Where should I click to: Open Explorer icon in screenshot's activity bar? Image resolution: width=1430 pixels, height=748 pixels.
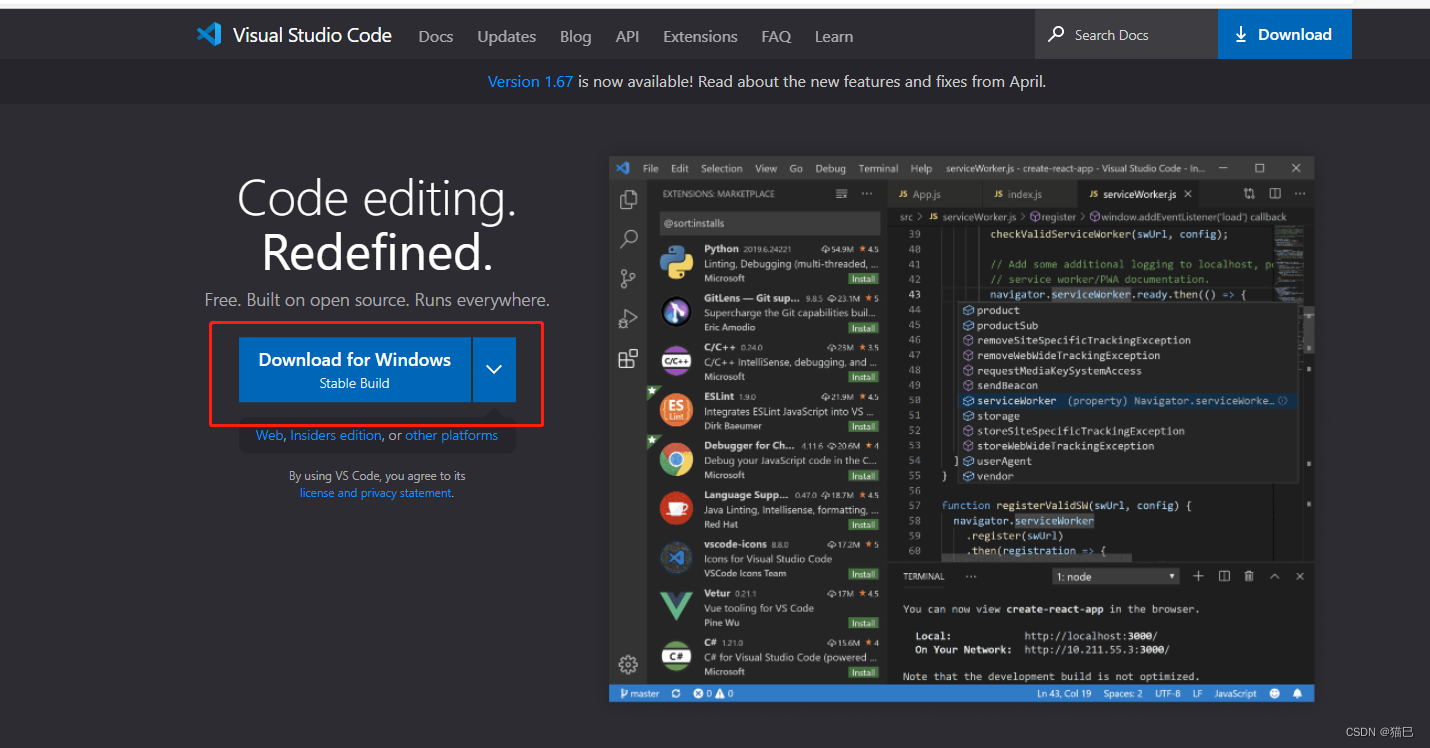tap(628, 199)
